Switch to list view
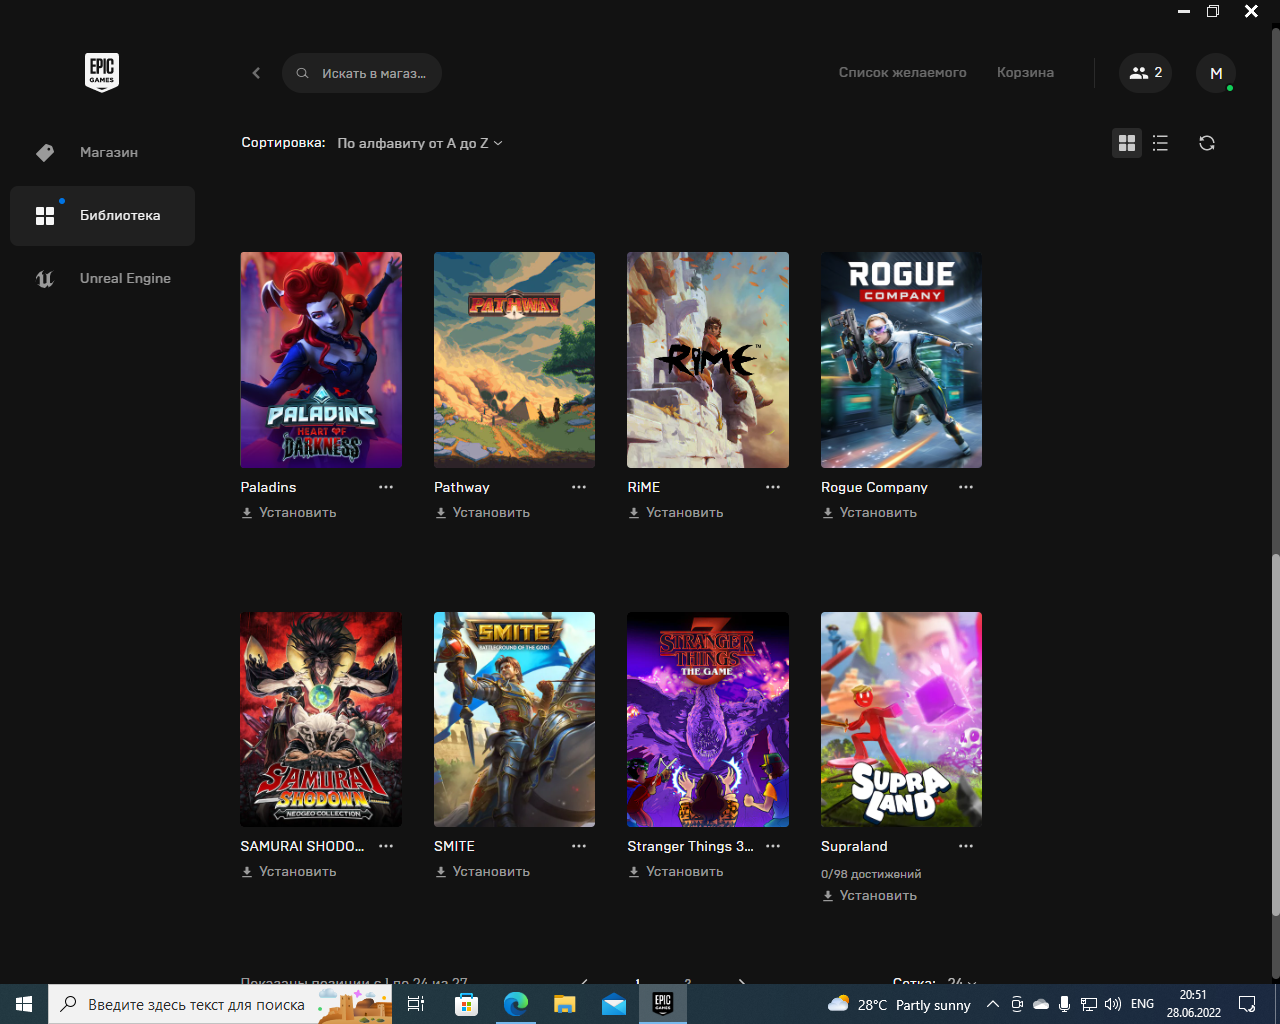Image resolution: width=1280 pixels, height=1024 pixels. click(x=1160, y=143)
